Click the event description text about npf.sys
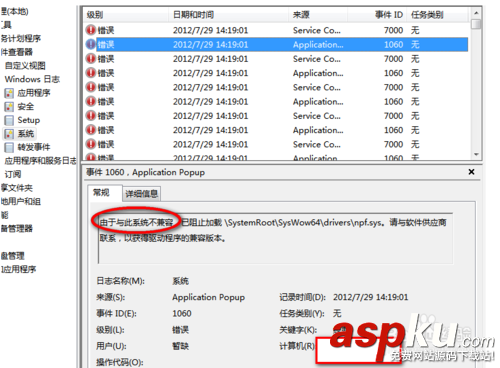Viewport: 500px width, 368px height. (273, 230)
